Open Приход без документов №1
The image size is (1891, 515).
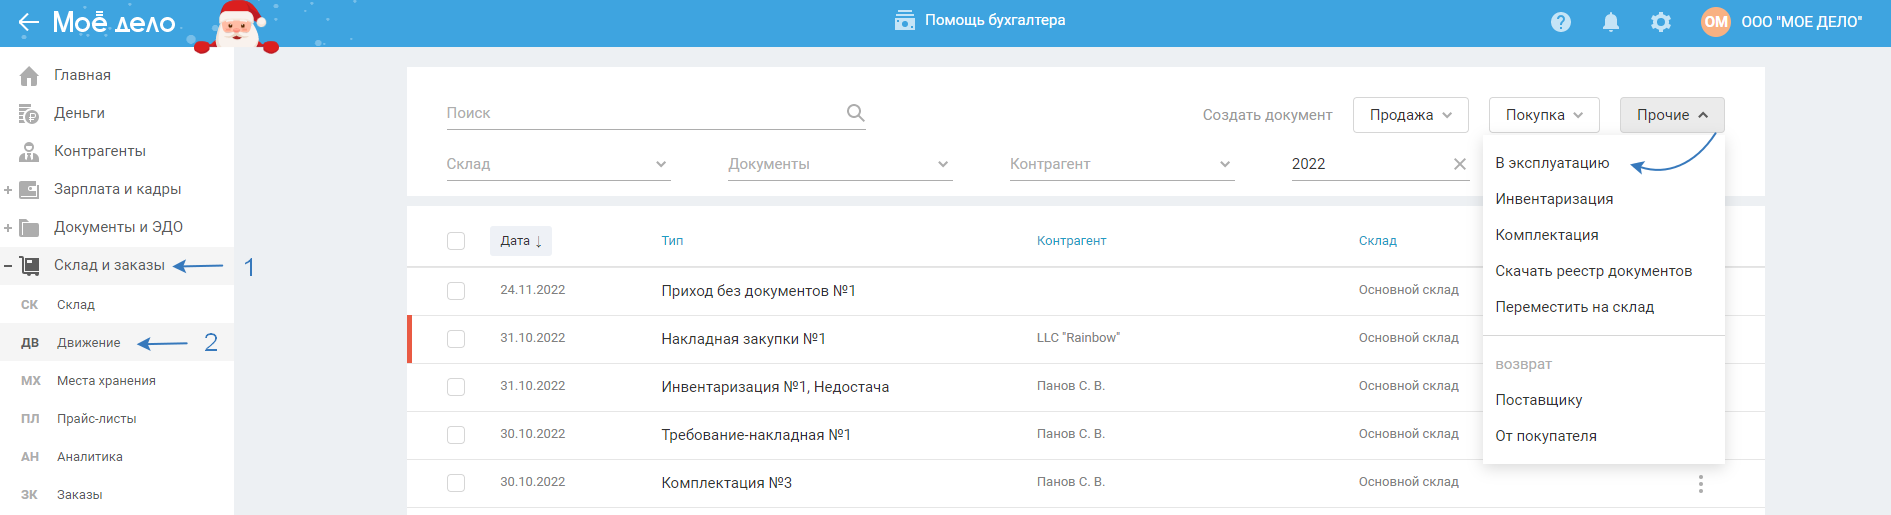coord(758,291)
